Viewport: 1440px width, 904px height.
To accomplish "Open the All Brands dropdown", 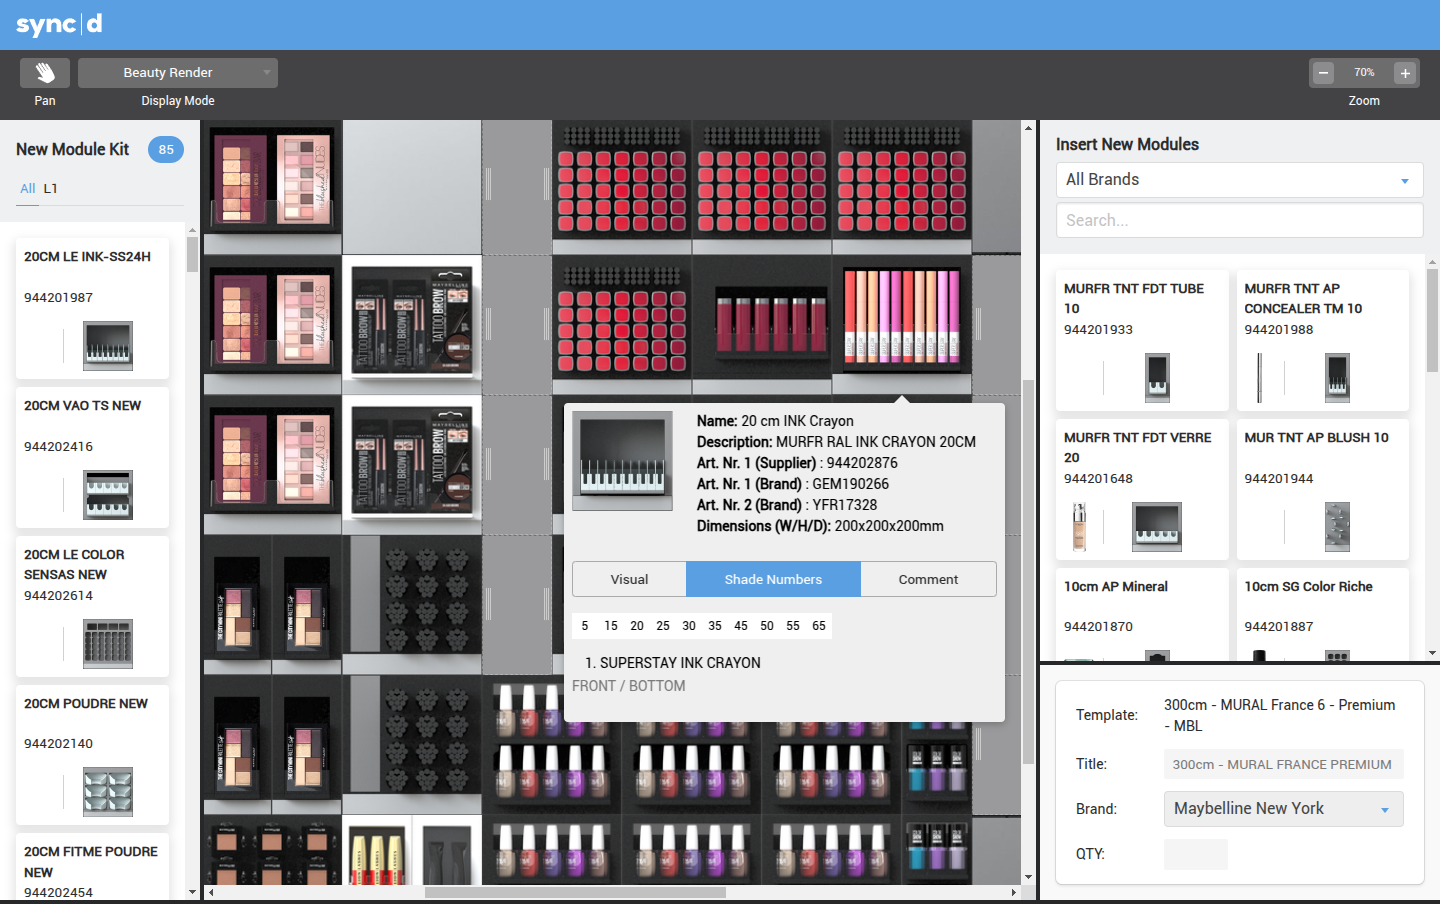I will (1239, 180).
